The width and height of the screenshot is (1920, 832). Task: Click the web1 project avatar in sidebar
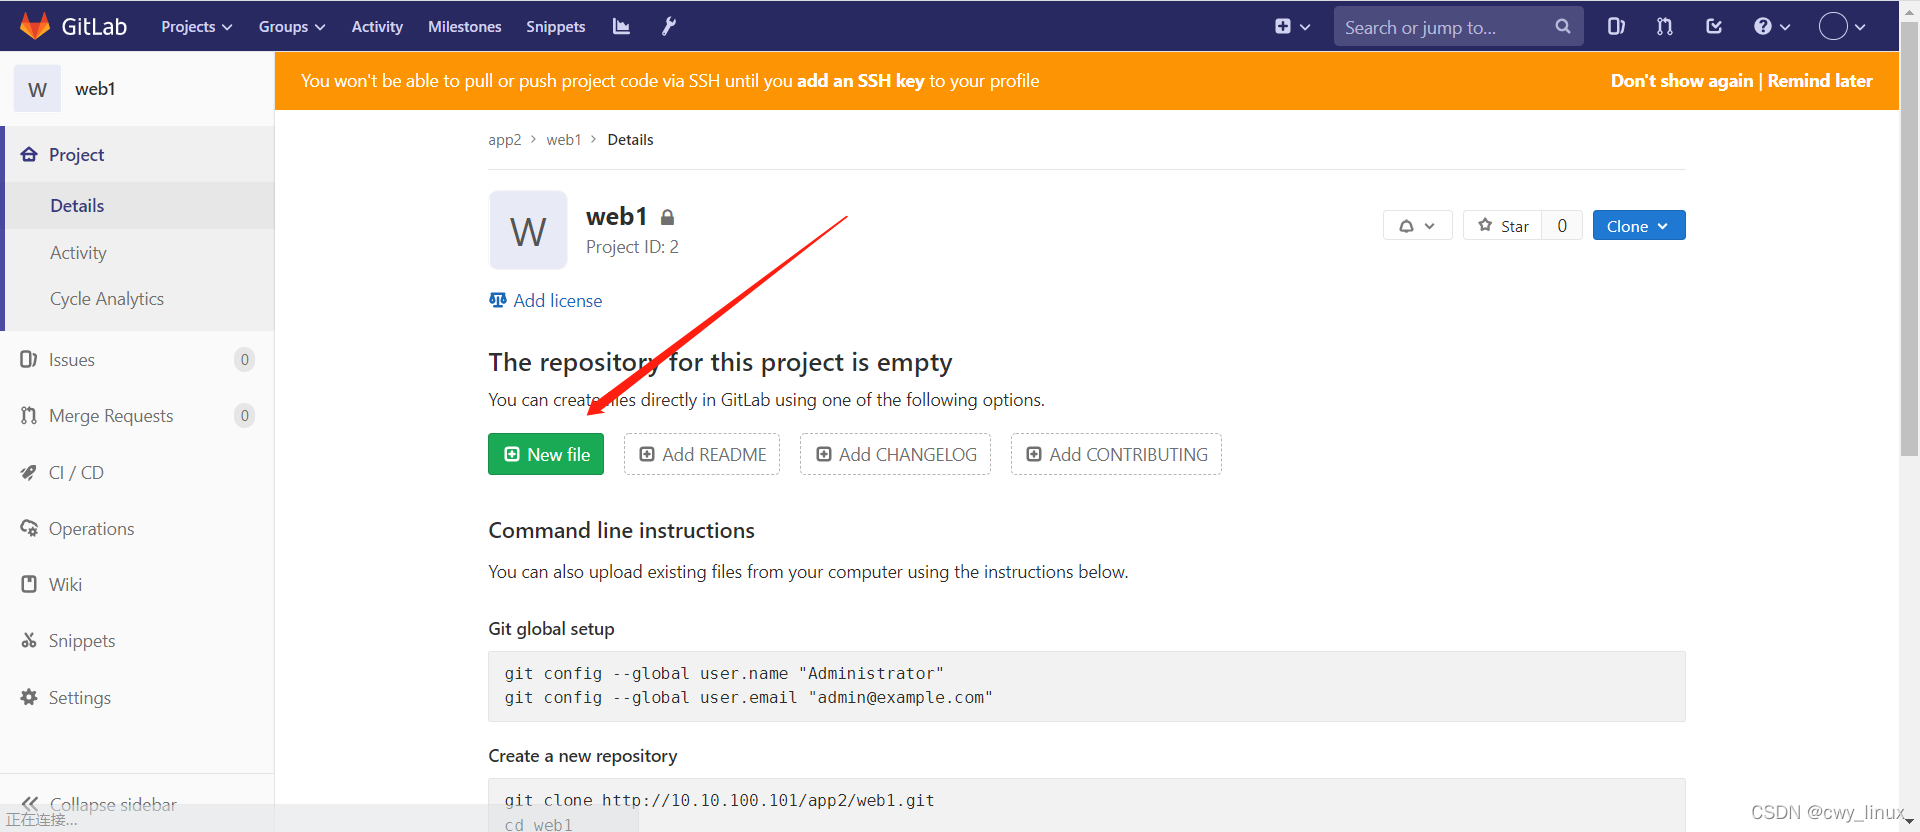click(38, 89)
